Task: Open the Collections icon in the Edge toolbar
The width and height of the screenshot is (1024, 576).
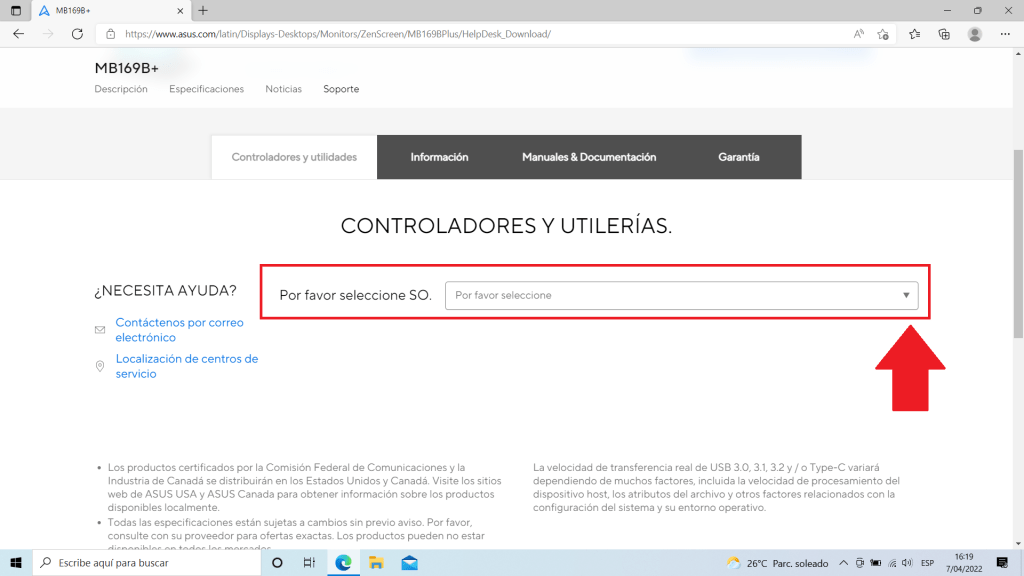Action: pyautogui.click(x=944, y=34)
